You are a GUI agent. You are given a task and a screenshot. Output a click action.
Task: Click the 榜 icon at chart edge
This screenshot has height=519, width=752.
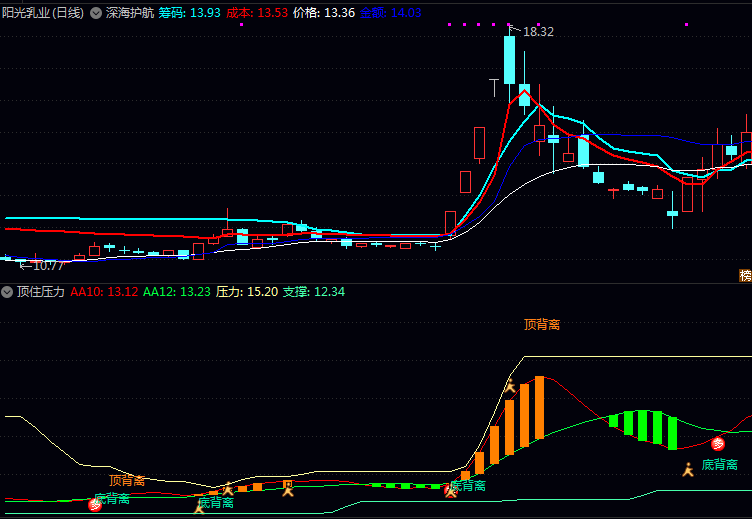(x=745, y=275)
